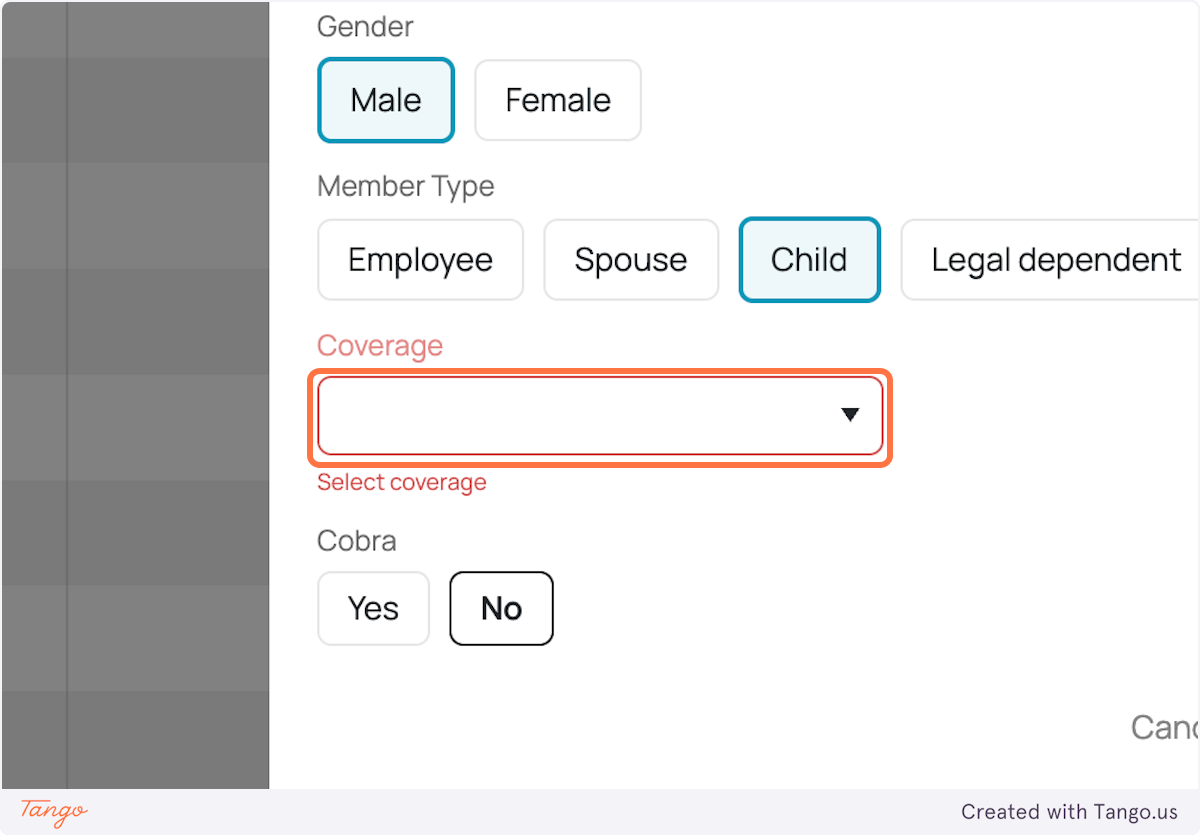Choose Legal dependent member type

point(1055,259)
